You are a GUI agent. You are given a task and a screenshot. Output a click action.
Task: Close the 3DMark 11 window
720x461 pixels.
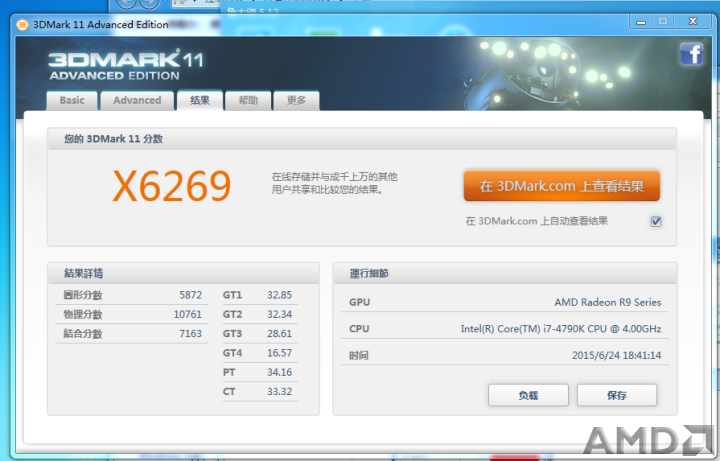click(x=693, y=22)
